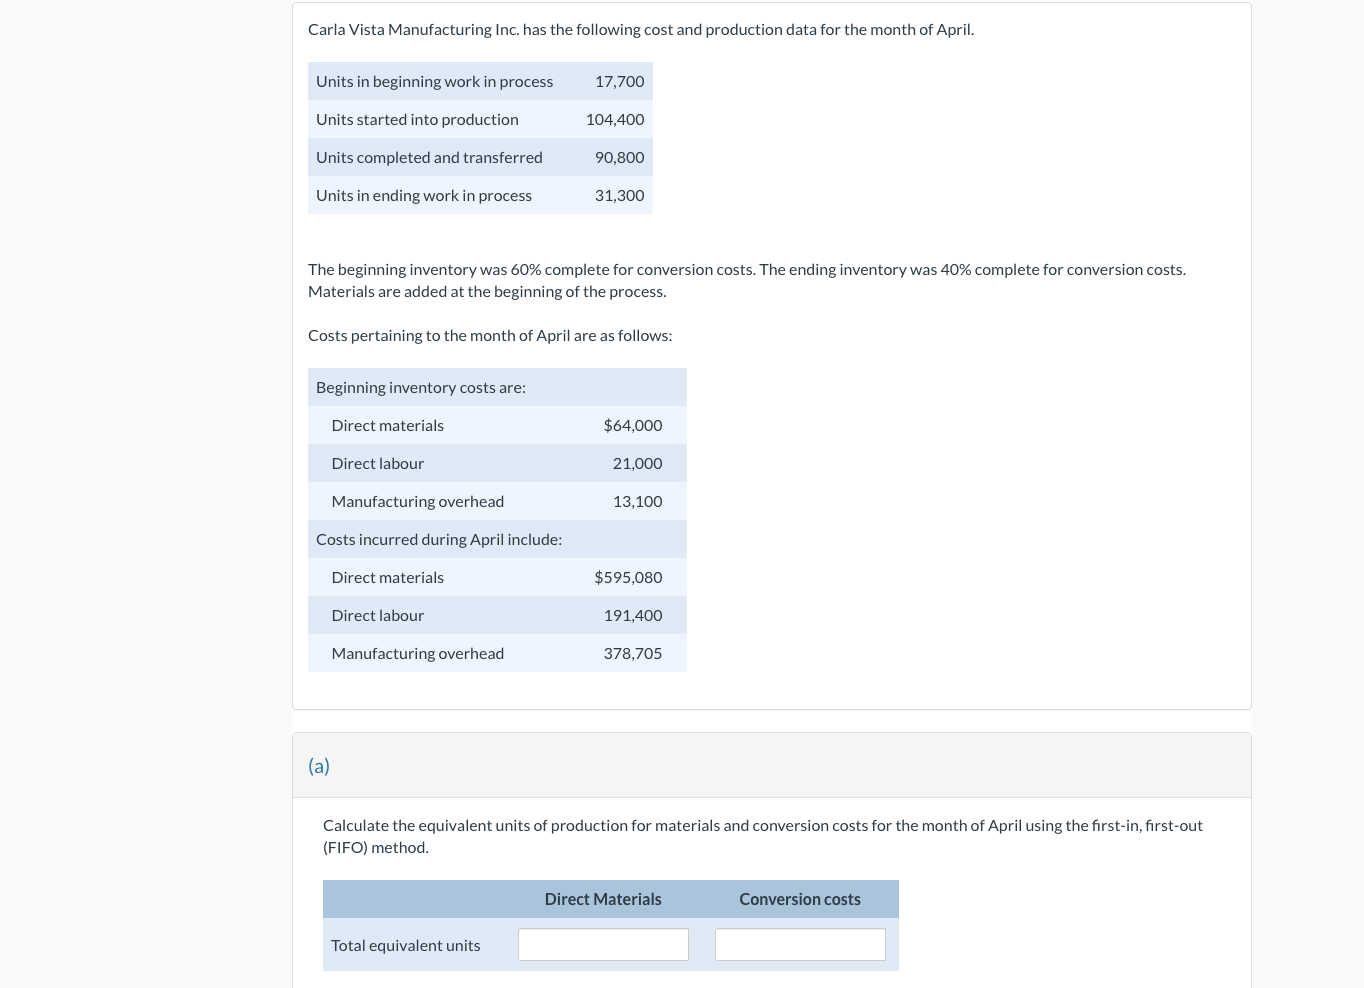Click the Conversion costs input field
Image resolution: width=1364 pixels, height=988 pixels.
[800, 944]
